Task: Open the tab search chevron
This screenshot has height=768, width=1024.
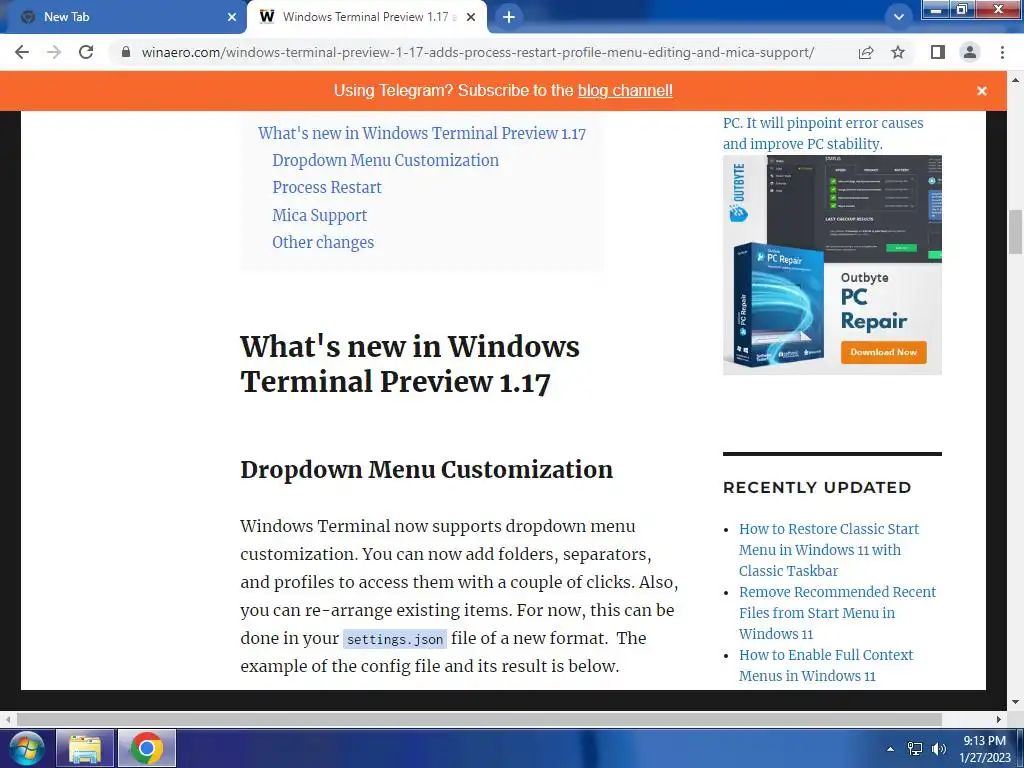Action: pyautogui.click(x=899, y=17)
